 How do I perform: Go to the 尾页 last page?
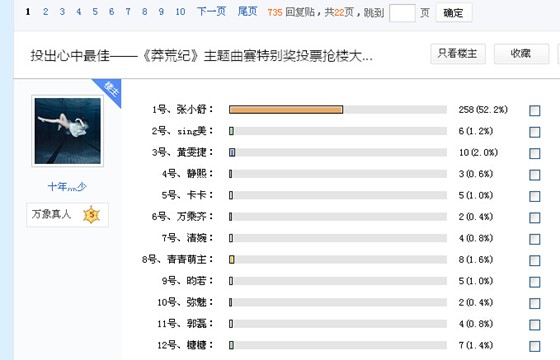248,12
